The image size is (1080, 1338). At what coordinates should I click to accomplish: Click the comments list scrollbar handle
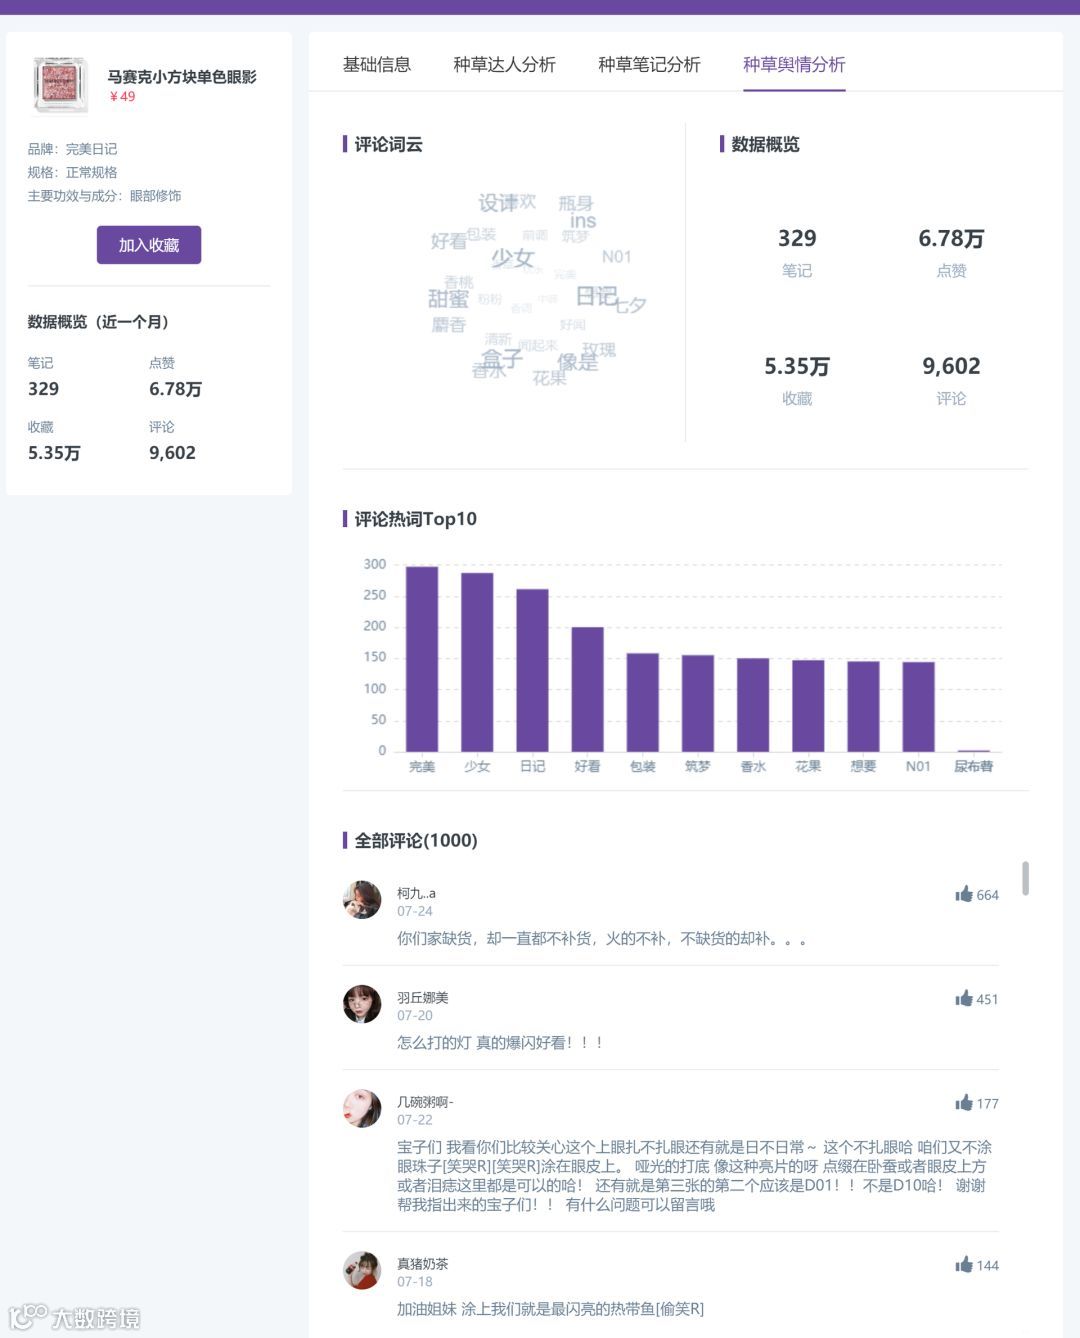(x=1025, y=878)
